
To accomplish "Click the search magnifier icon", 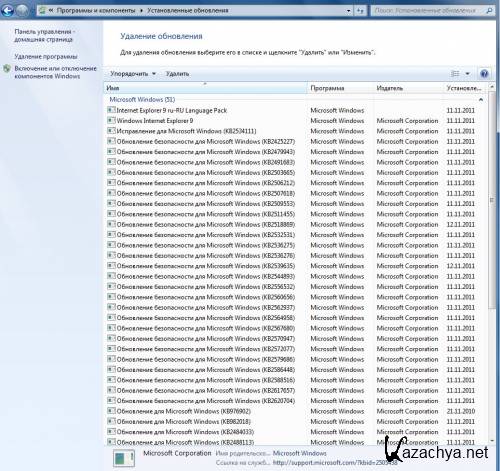I will 489,11.
